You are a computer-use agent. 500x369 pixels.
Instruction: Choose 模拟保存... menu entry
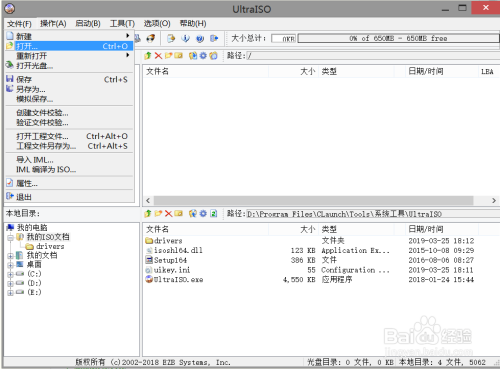click(x=69, y=99)
